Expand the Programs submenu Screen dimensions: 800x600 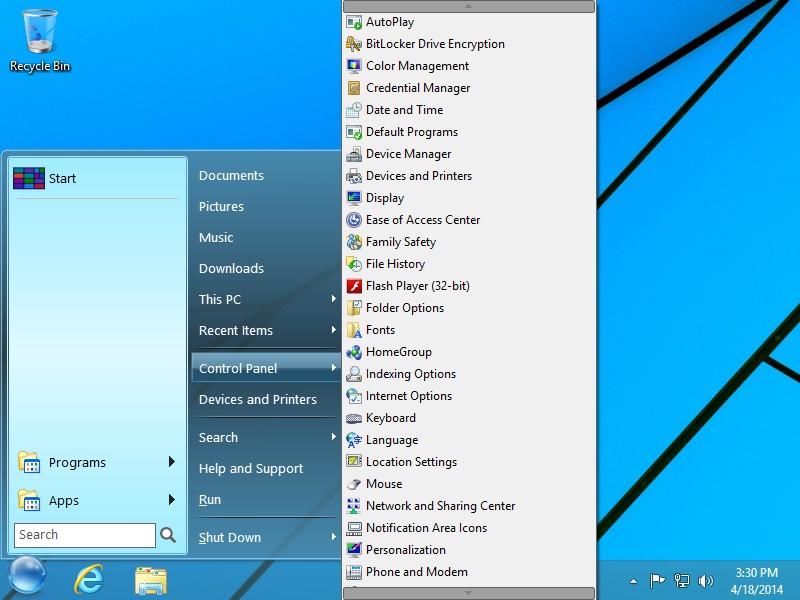80,462
